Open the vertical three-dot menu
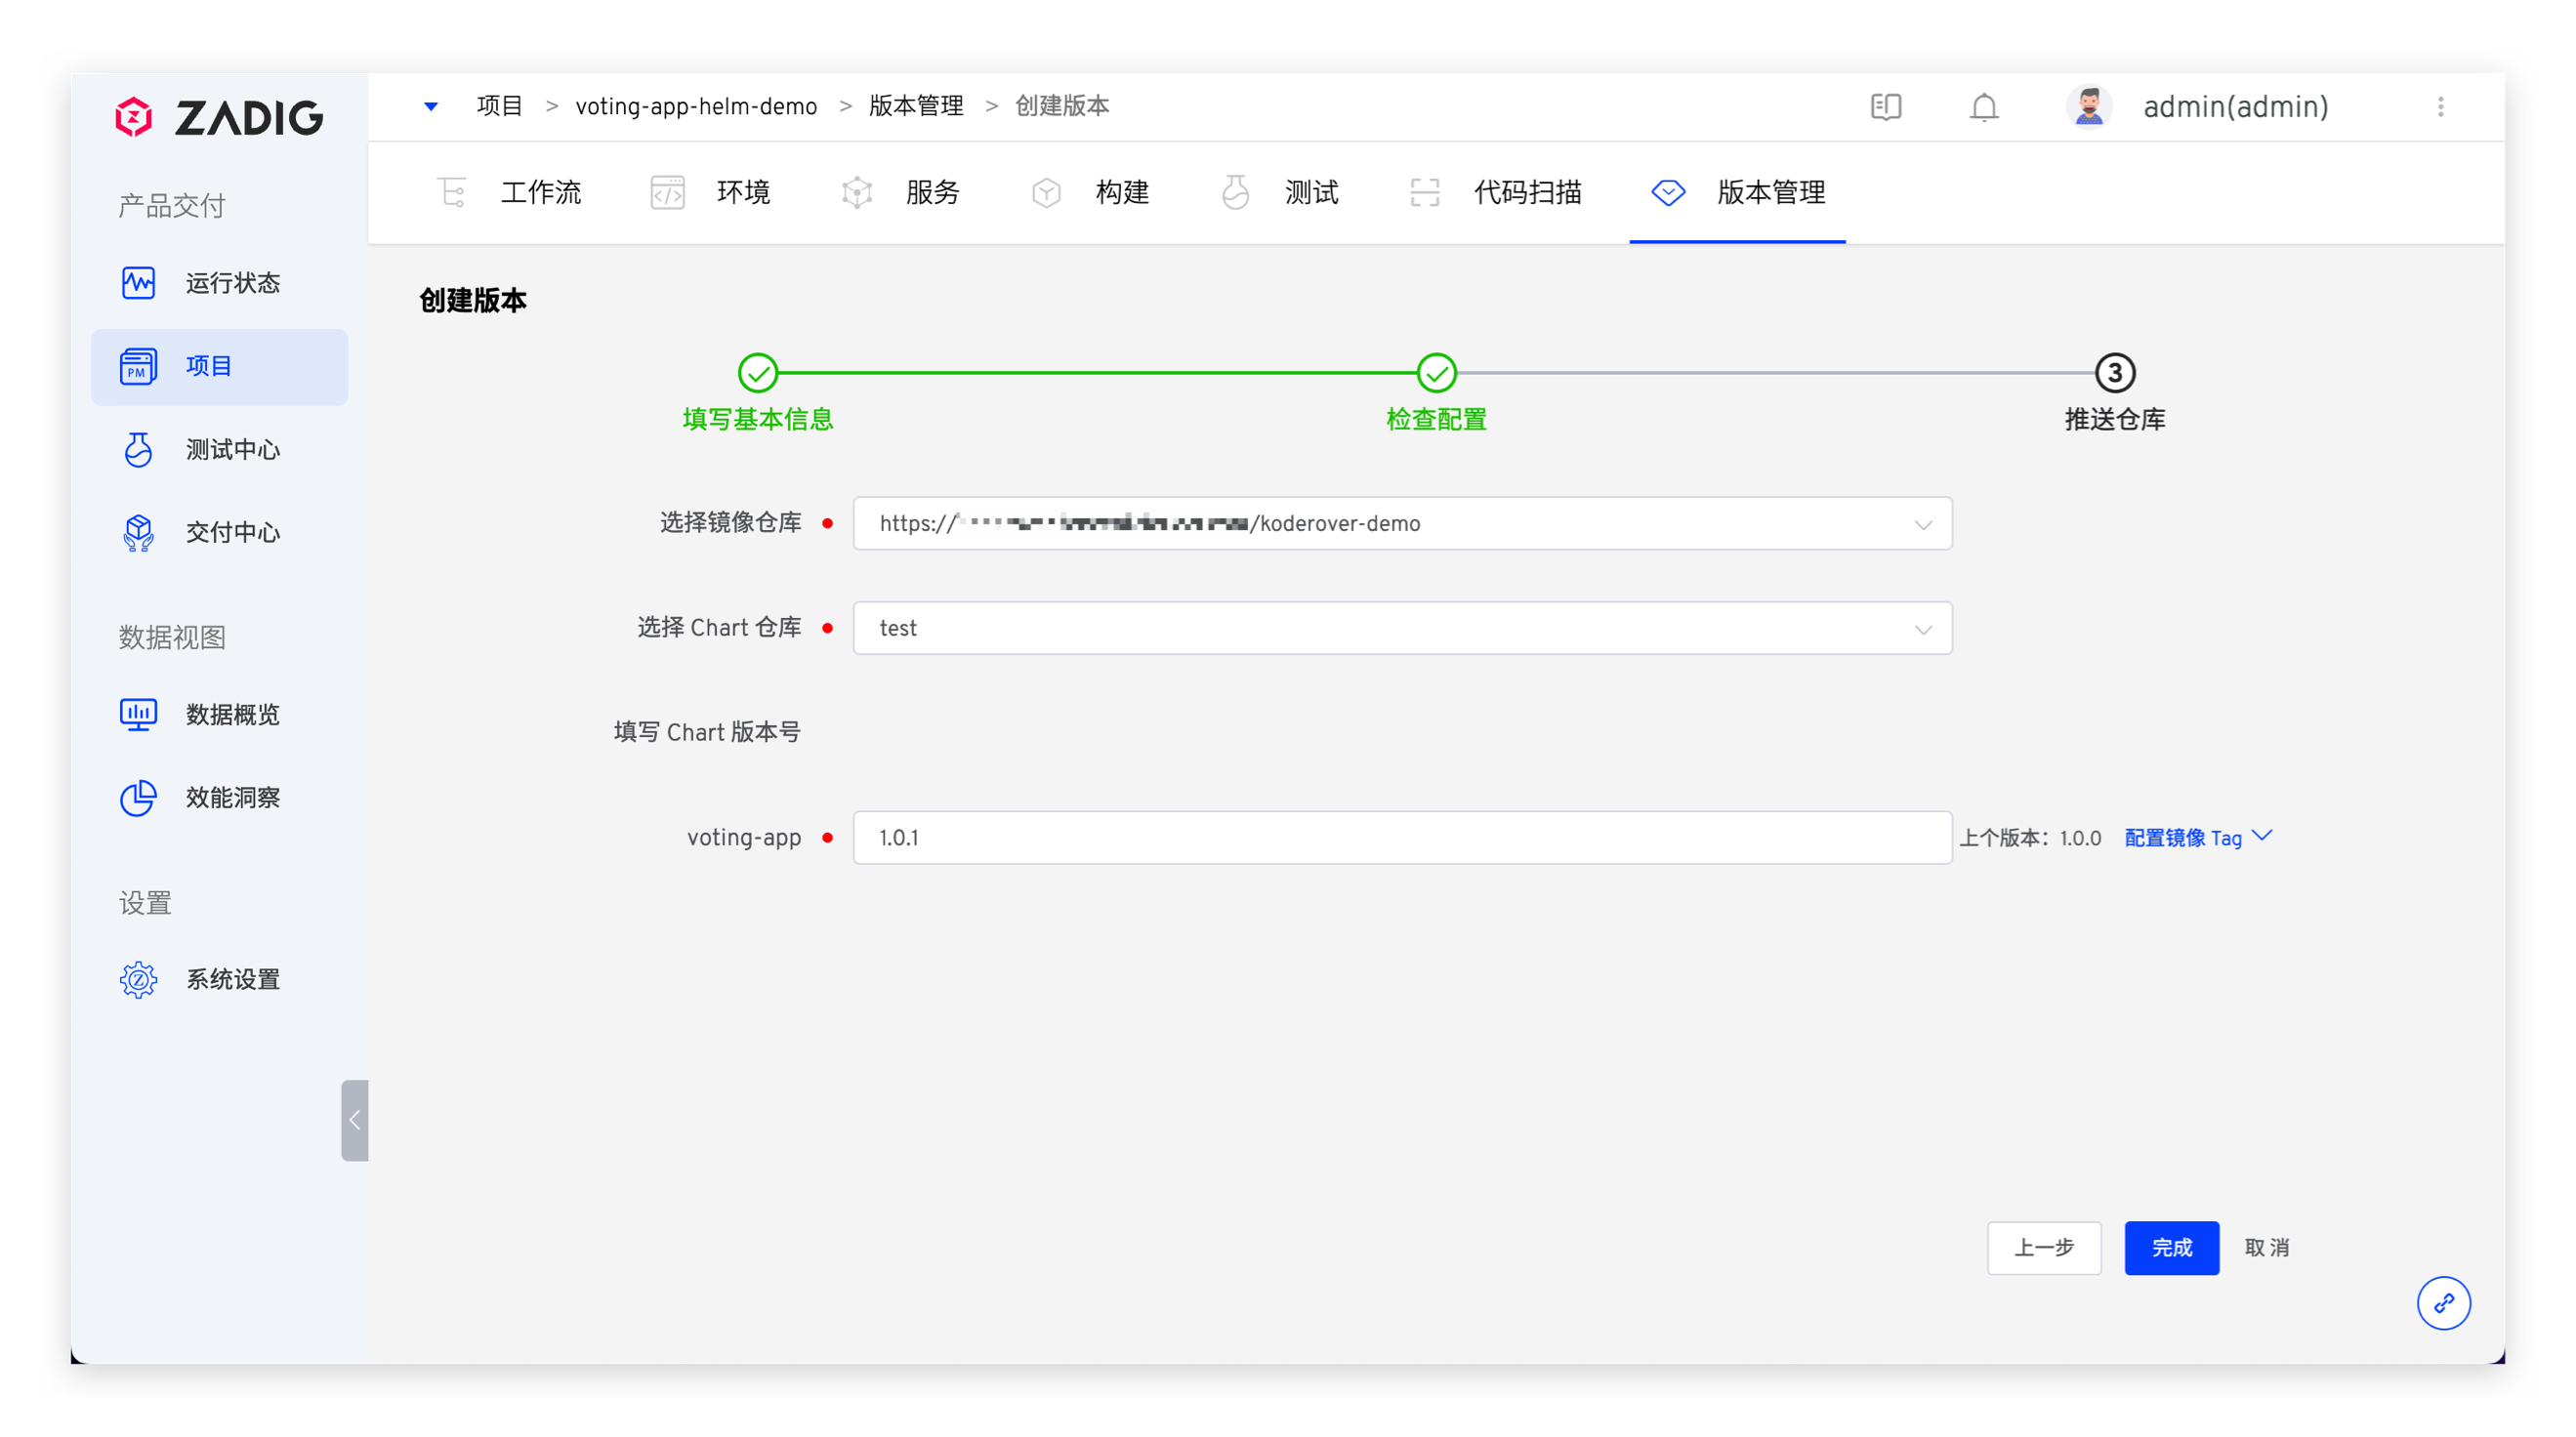The height and width of the screenshot is (1437, 2576). click(x=2440, y=107)
